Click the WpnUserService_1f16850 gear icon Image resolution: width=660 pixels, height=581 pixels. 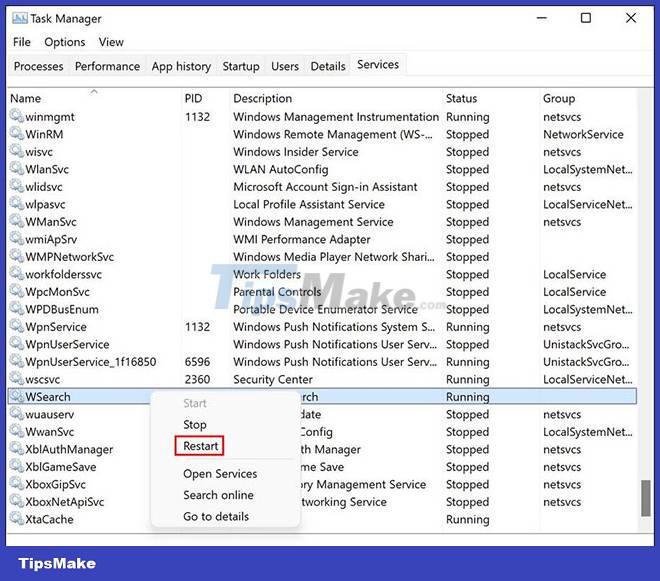(17, 361)
